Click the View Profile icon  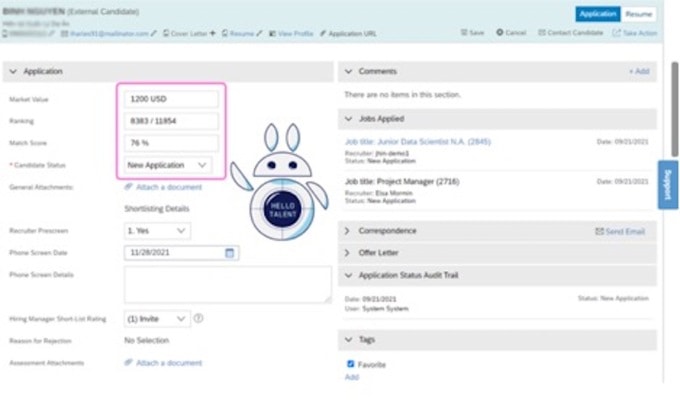272,33
